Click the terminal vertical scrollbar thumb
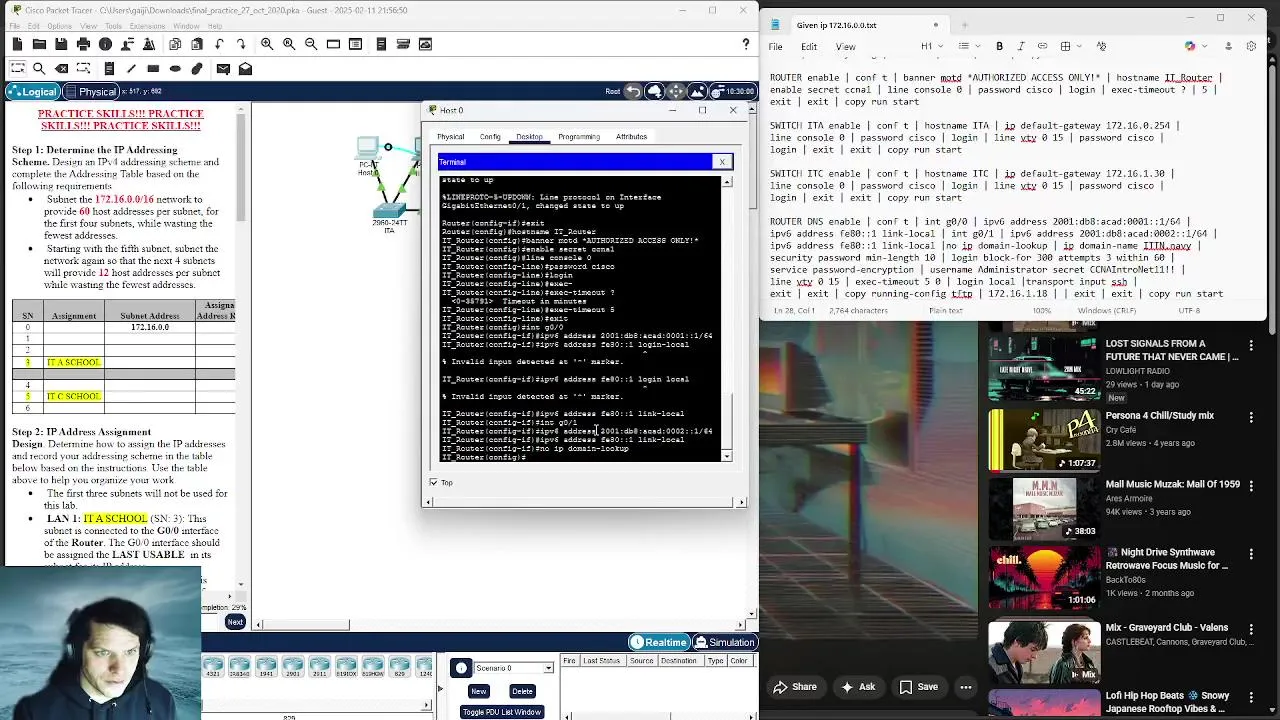1280x720 pixels. coord(727,420)
